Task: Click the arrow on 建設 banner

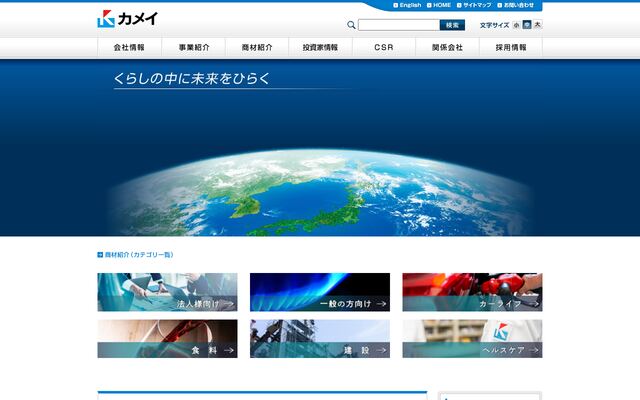Action: point(381,350)
